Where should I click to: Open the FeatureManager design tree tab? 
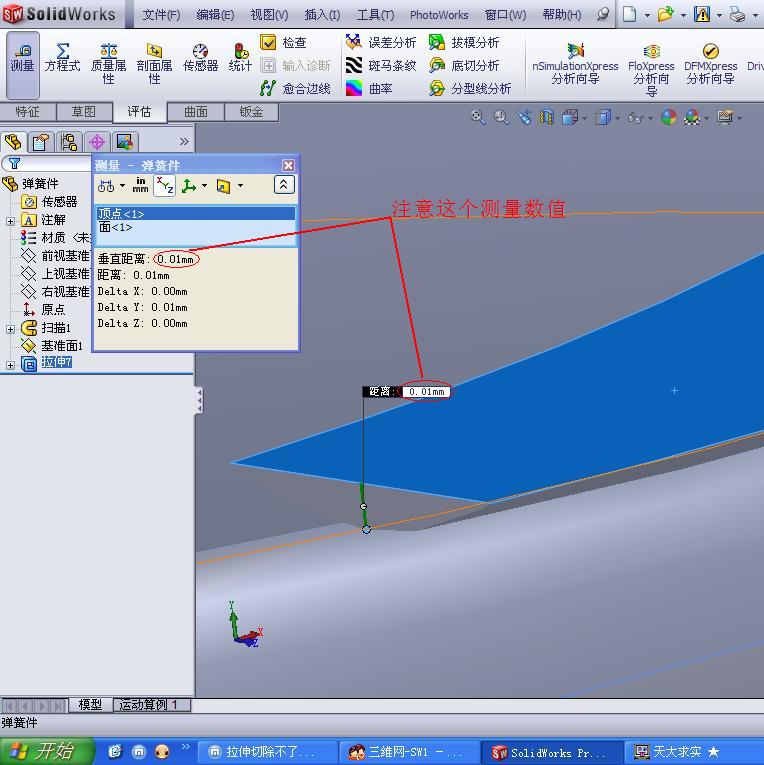click(13, 141)
